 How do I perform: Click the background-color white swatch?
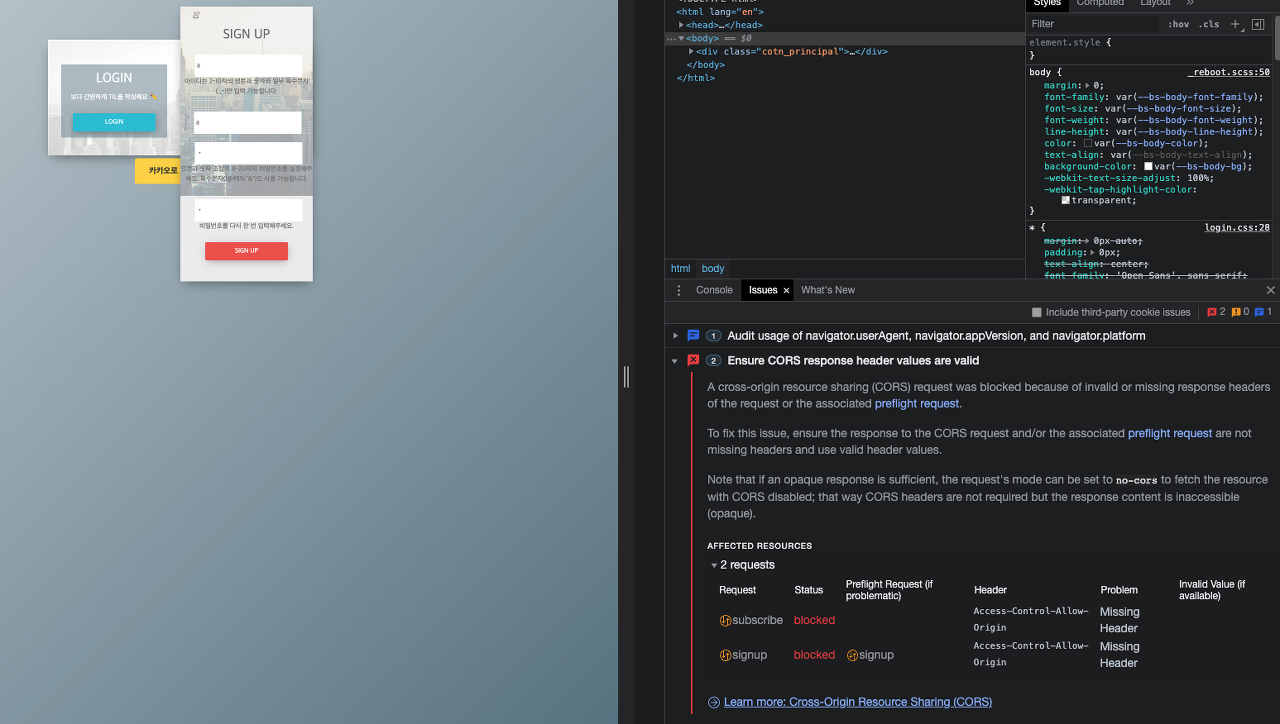coord(1149,166)
